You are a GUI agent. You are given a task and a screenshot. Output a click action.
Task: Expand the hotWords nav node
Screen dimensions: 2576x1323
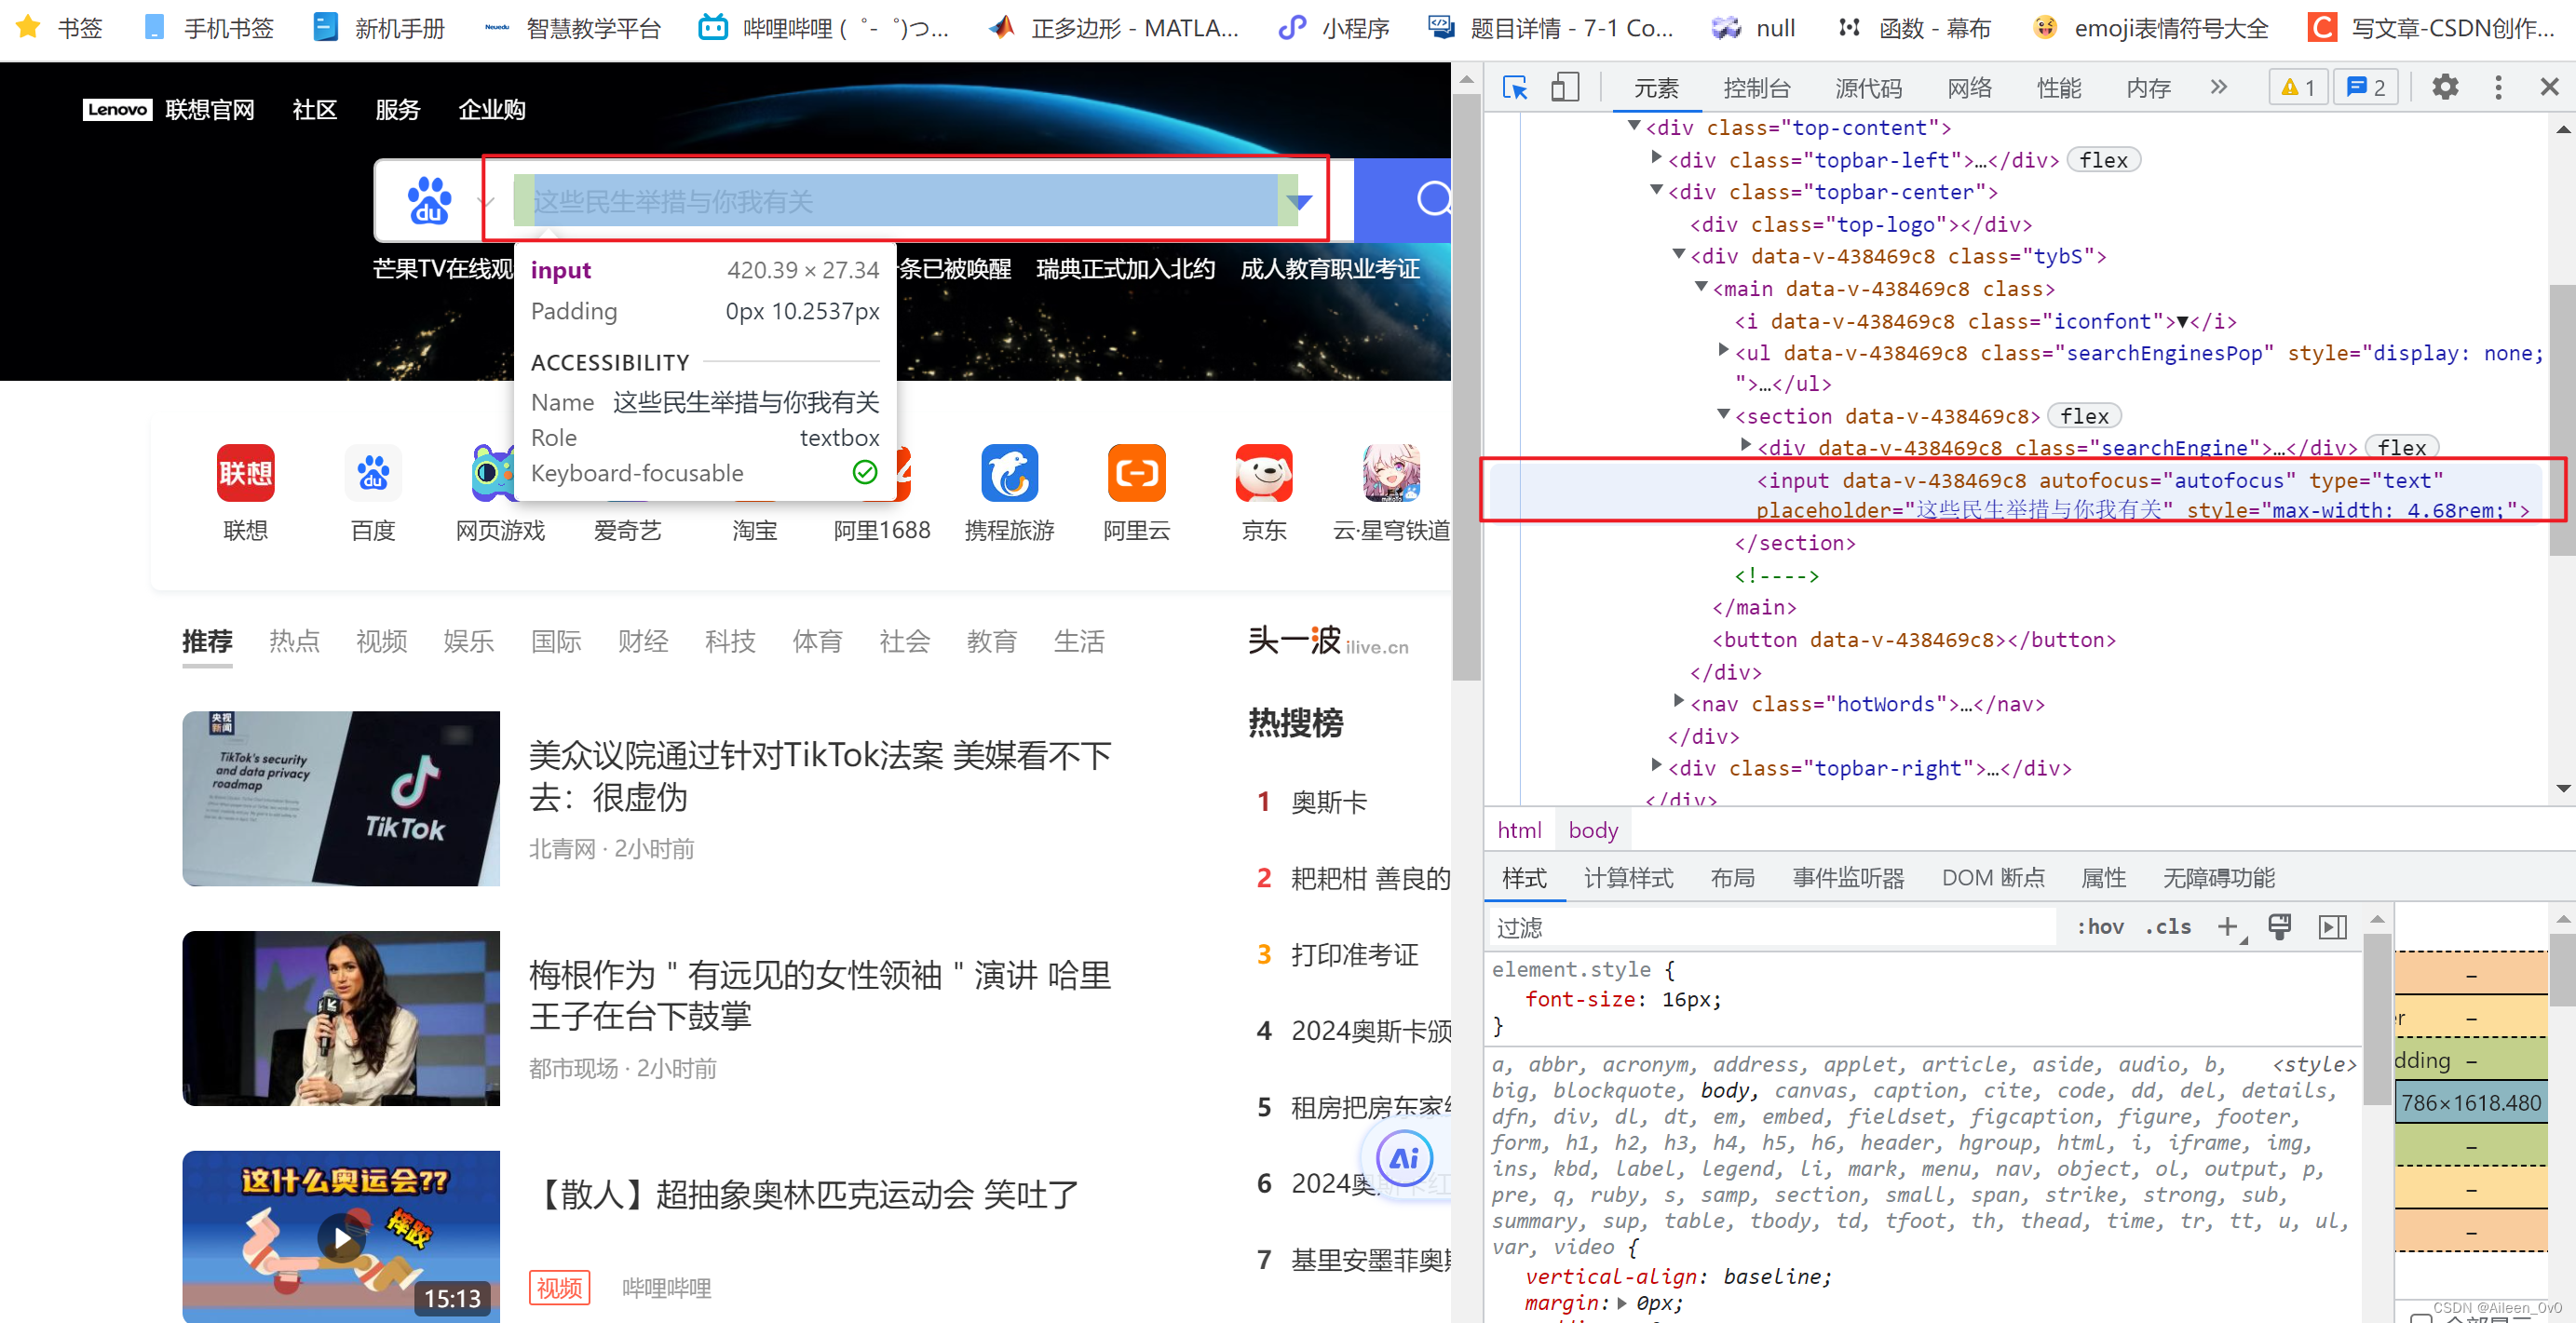pos(1679,702)
